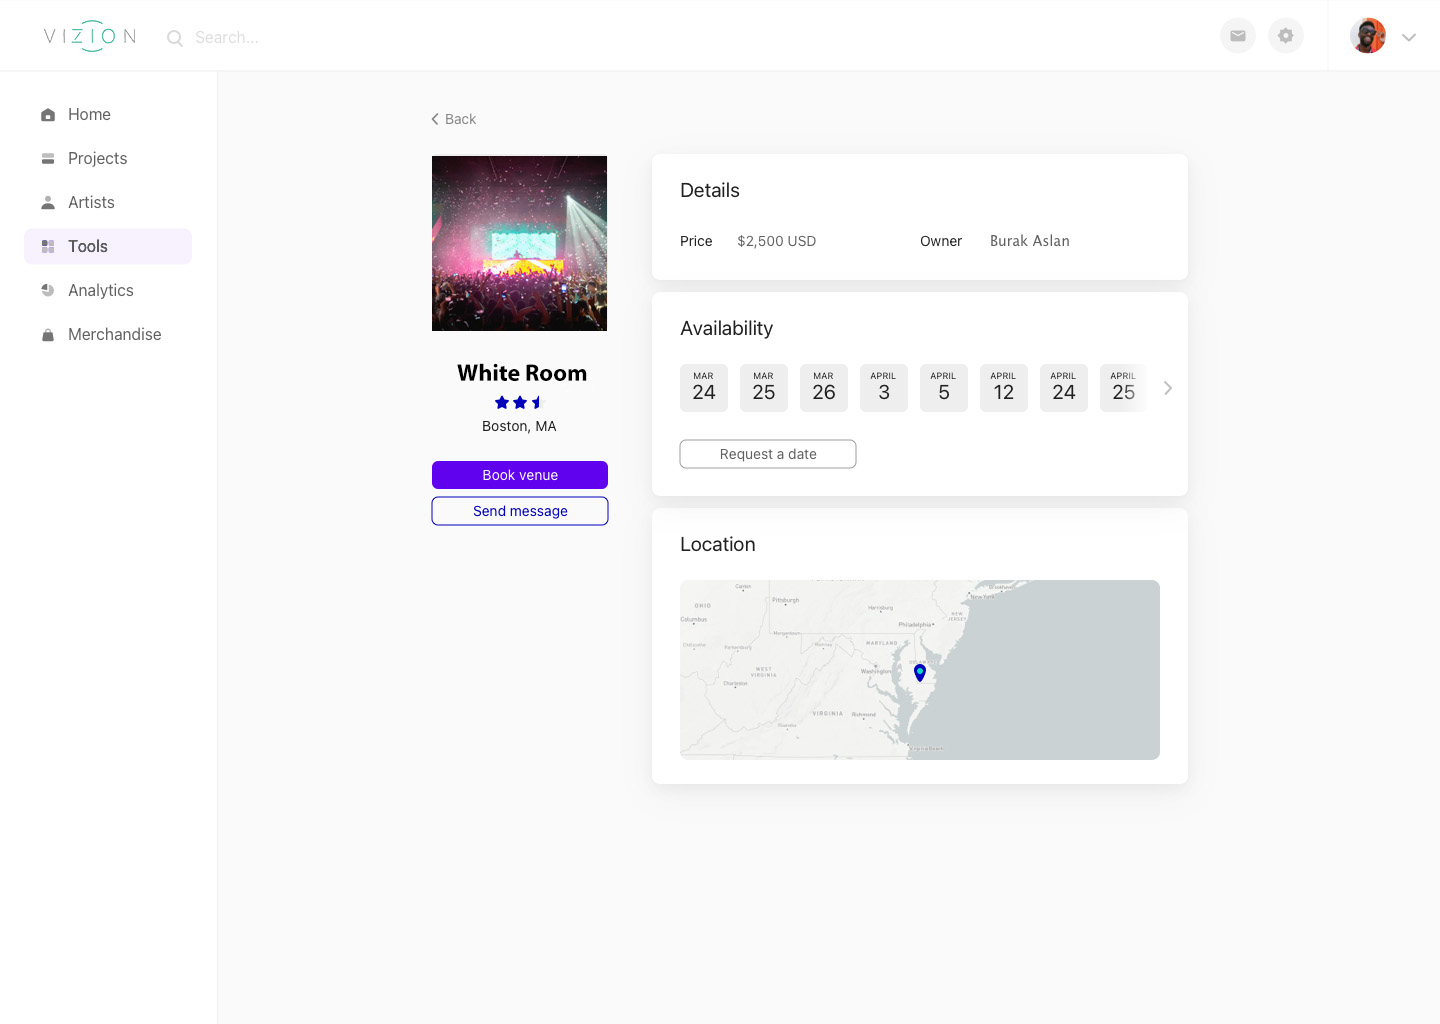Image resolution: width=1440 pixels, height=1024 pixels.
Task: Go back using the Back link
Action: pos(454,119)
